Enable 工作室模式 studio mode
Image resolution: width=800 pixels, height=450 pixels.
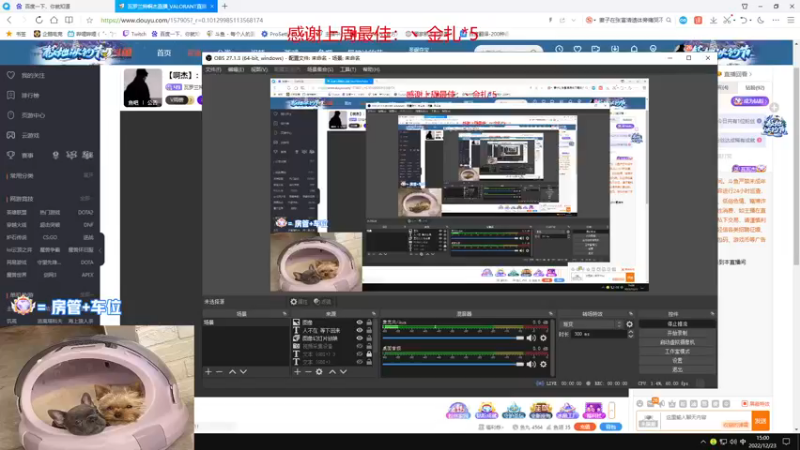pos(677,352)
